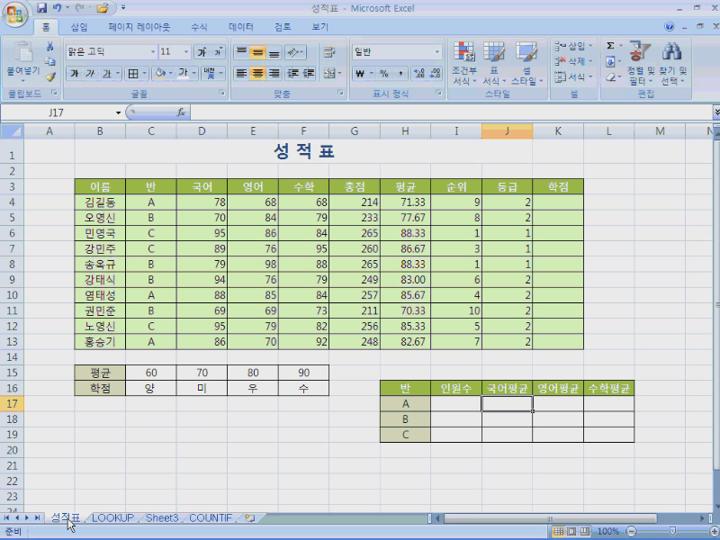Image resolution: width=720 pixels, height=540 pixels.
Task: Expand the Insert cells (삽입) dropdown
Action: [591, 46]
